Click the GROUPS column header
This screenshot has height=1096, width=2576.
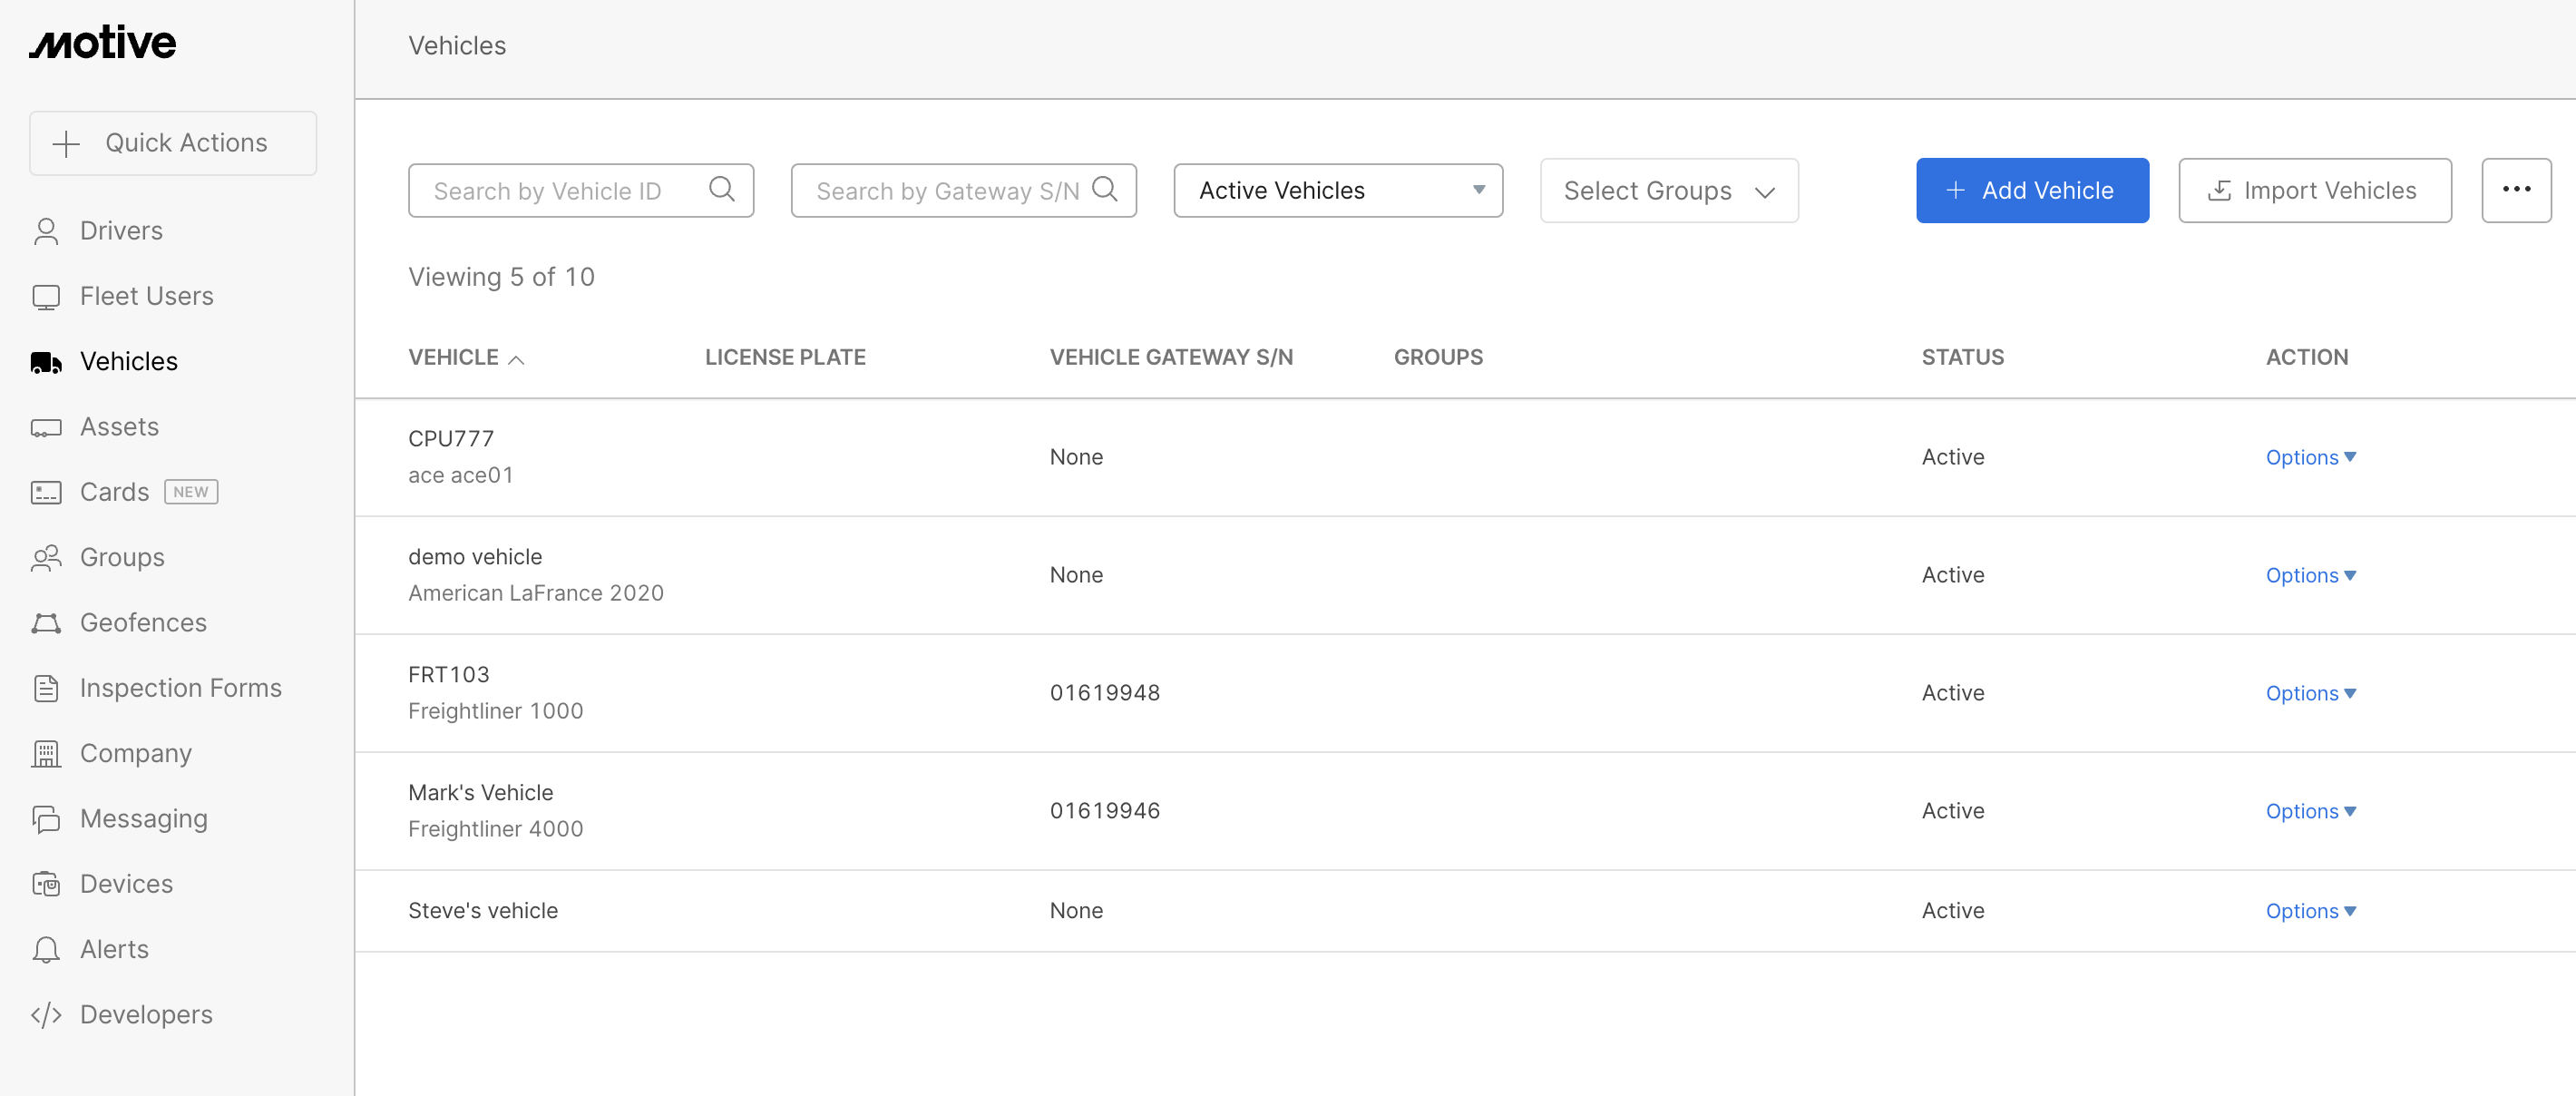coord(1438,357)
